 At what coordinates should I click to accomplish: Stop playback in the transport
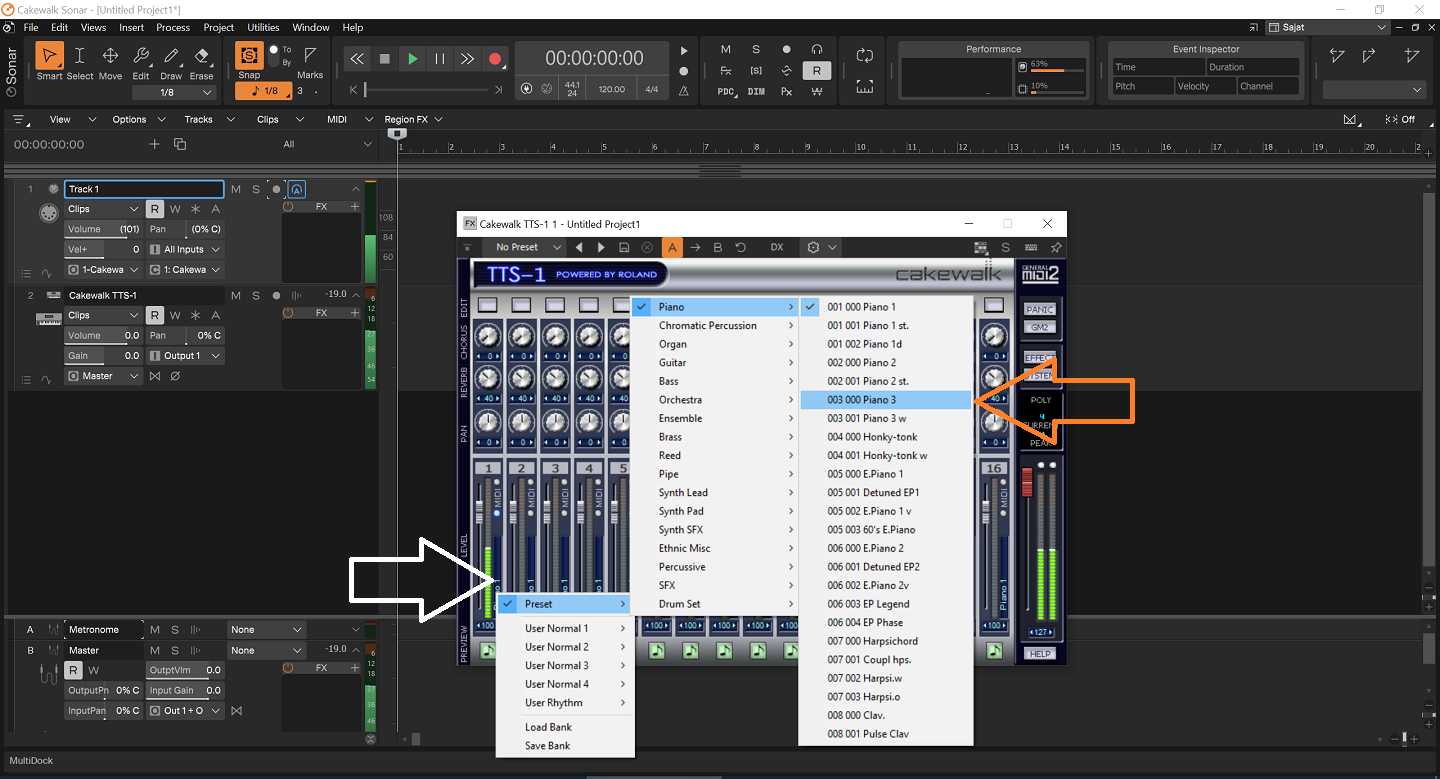[x=385, y=59]
